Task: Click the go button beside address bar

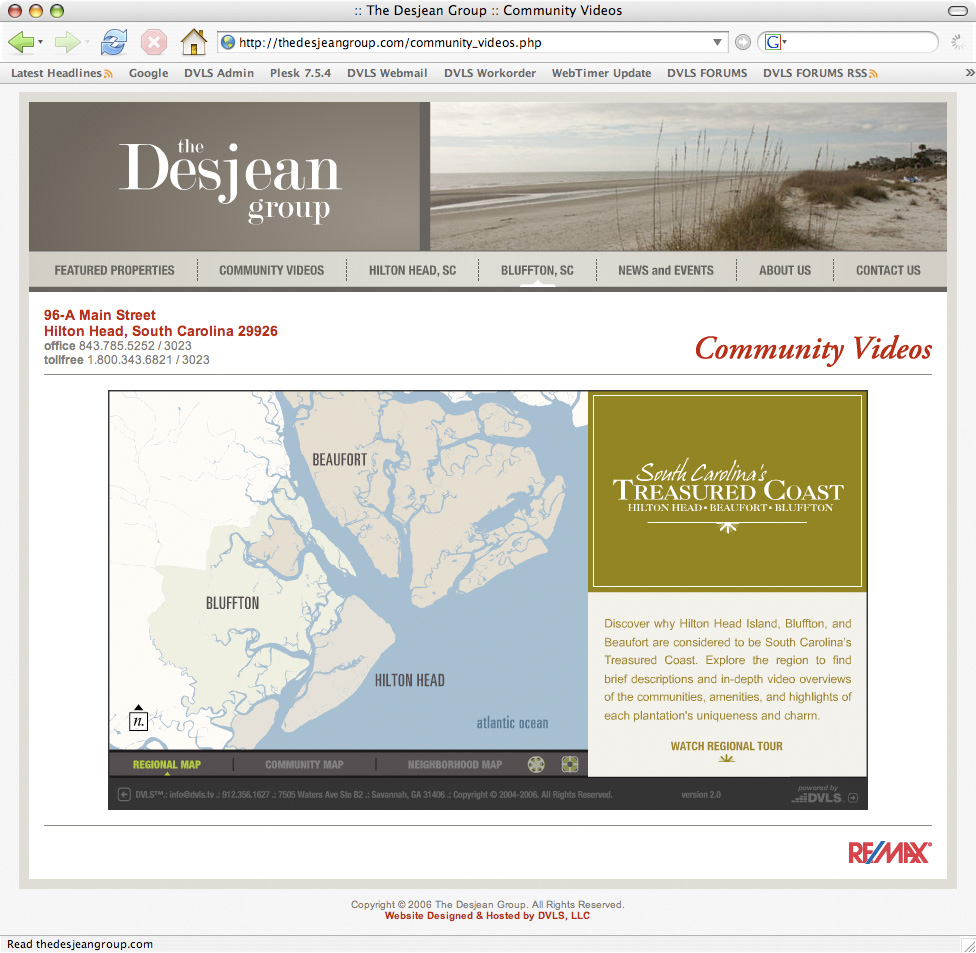Action: pyautogui.click(x=743, y=42)
